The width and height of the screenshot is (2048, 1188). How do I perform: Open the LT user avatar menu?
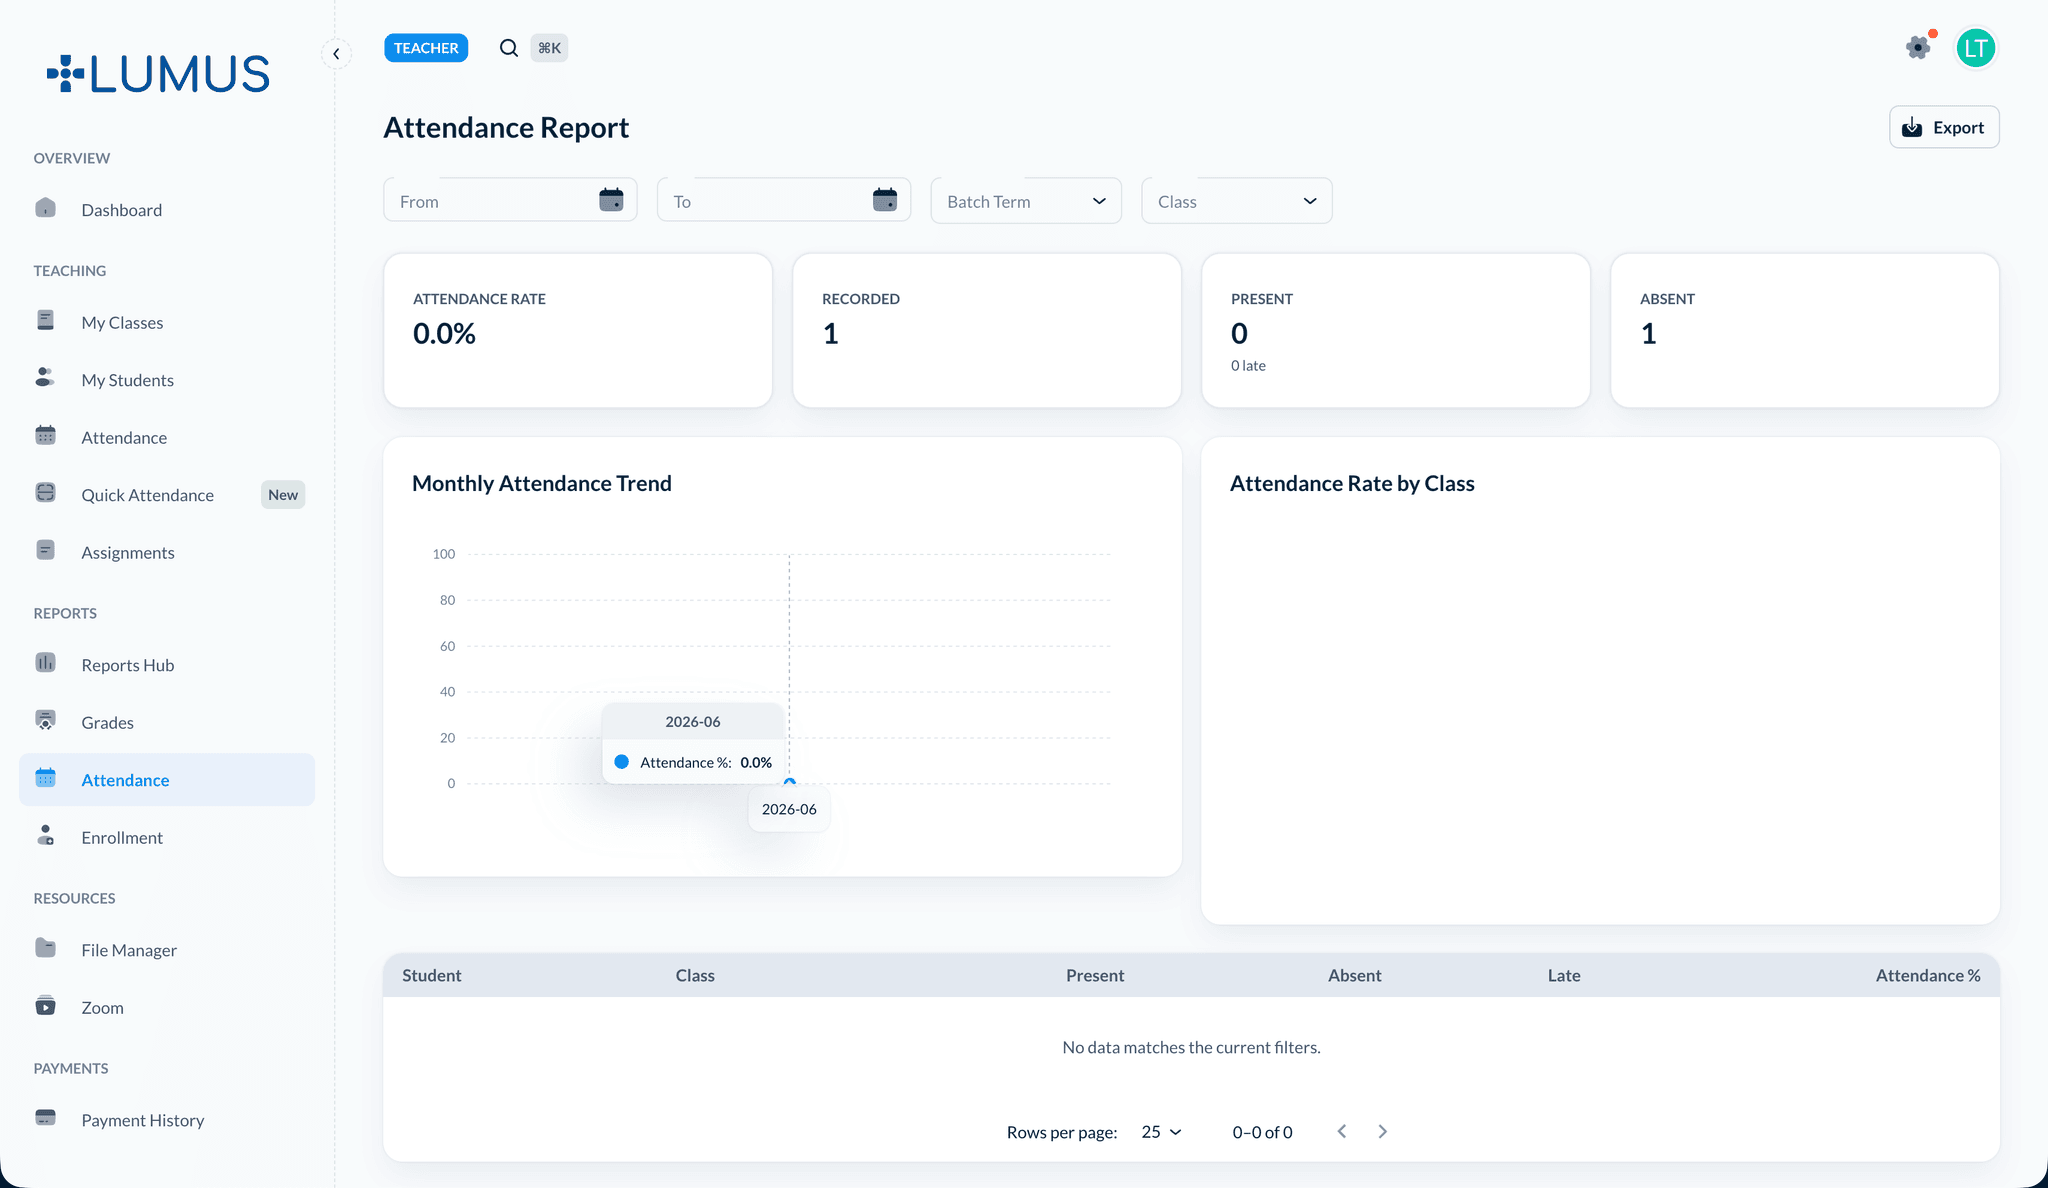[1975, 48]
